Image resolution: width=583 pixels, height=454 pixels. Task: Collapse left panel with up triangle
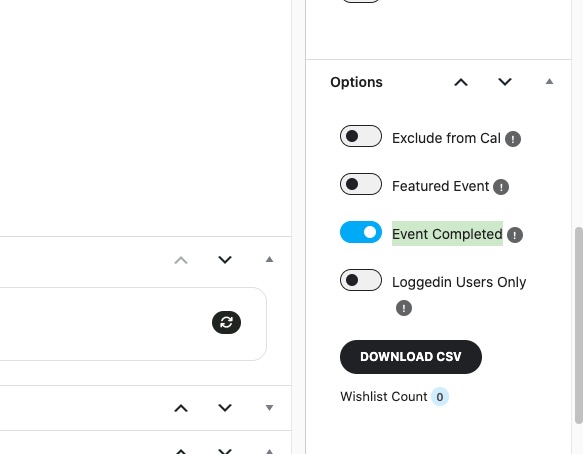coord(270,259)
